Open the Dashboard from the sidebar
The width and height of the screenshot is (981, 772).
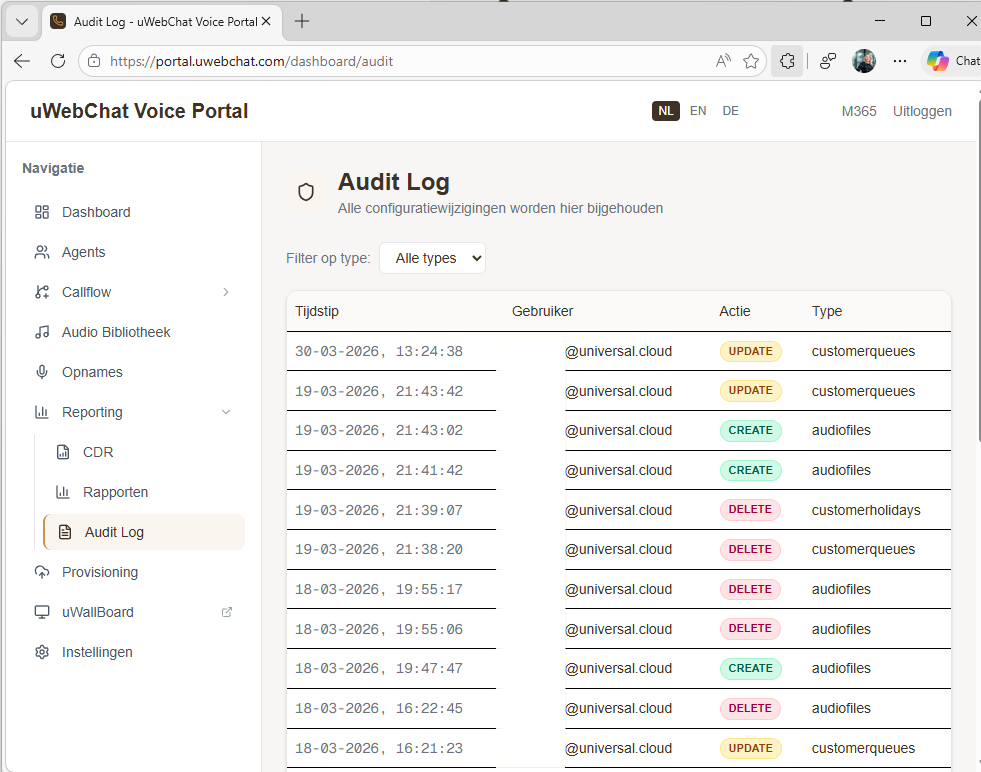coord(95,212)
